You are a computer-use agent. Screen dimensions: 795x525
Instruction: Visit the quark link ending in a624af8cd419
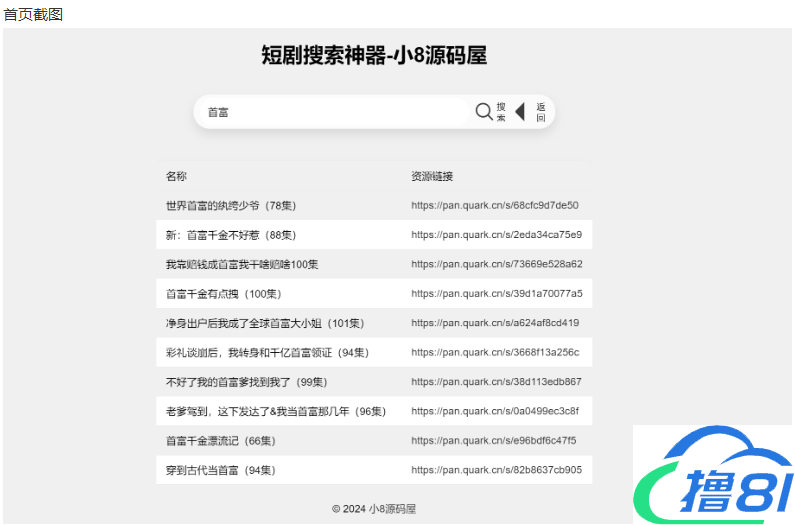494,323
